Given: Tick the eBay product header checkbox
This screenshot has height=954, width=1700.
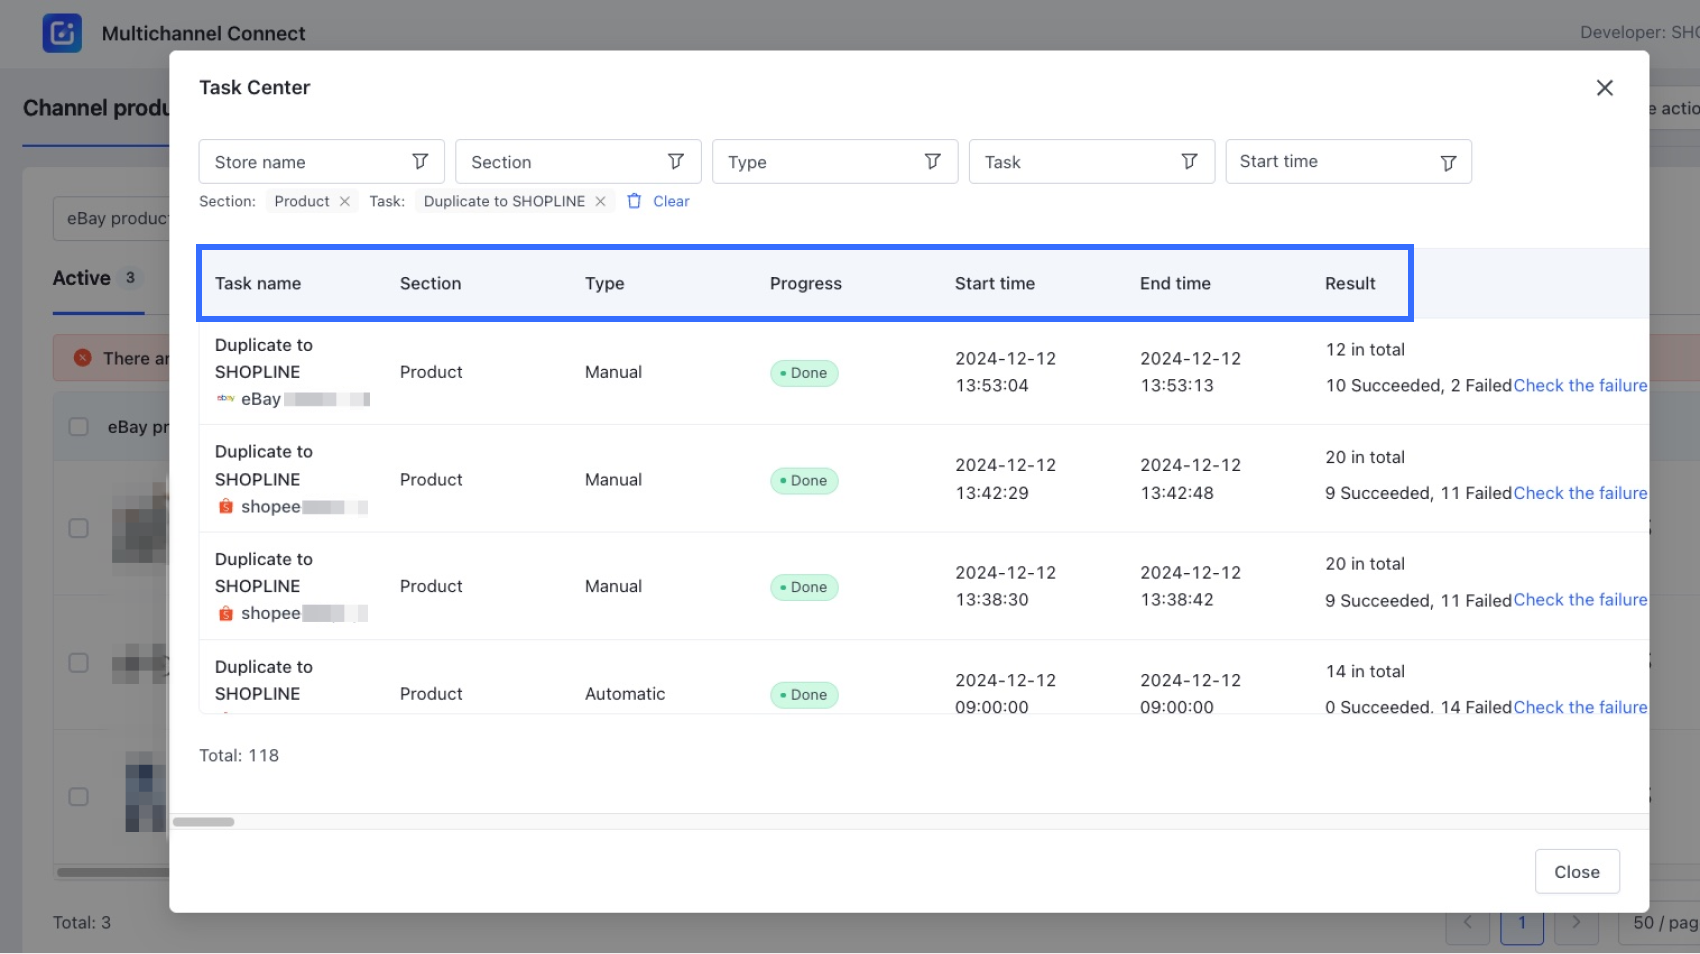Looking at the screenshot, I should 79,427.
